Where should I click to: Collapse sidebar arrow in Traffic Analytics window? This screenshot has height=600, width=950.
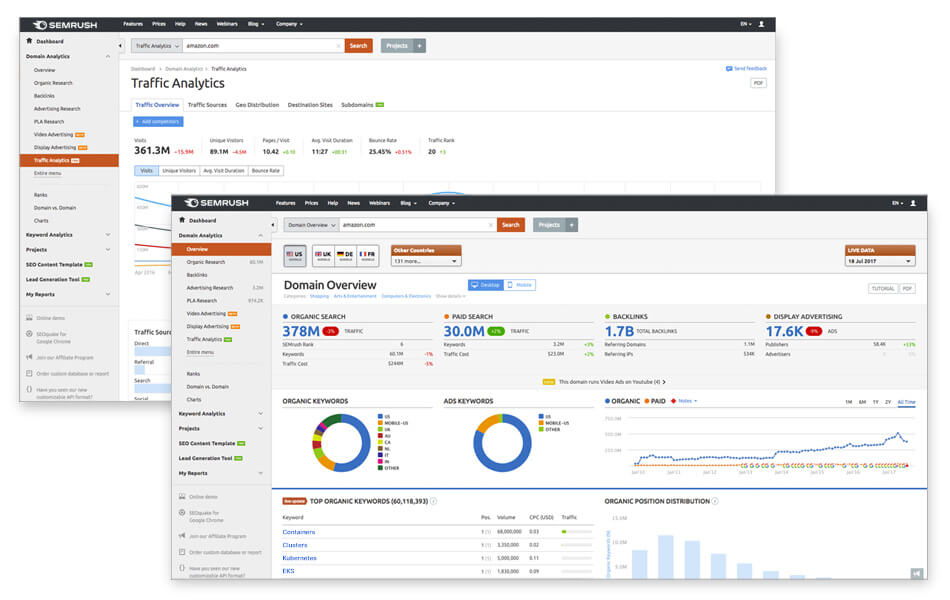click(120, 45)
